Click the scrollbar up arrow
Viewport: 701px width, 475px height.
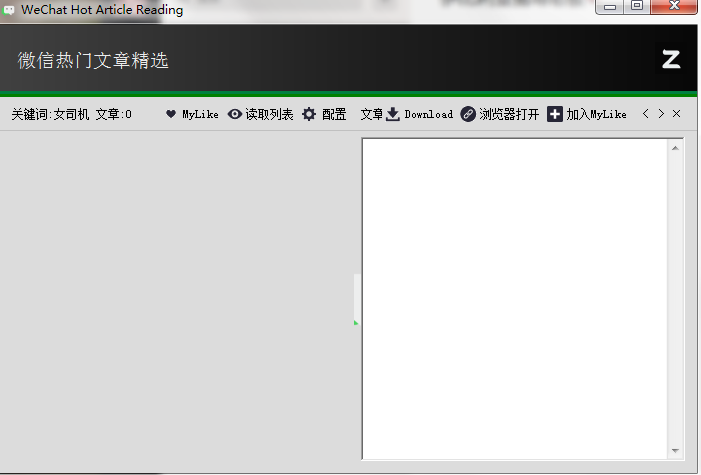[675, 148]
